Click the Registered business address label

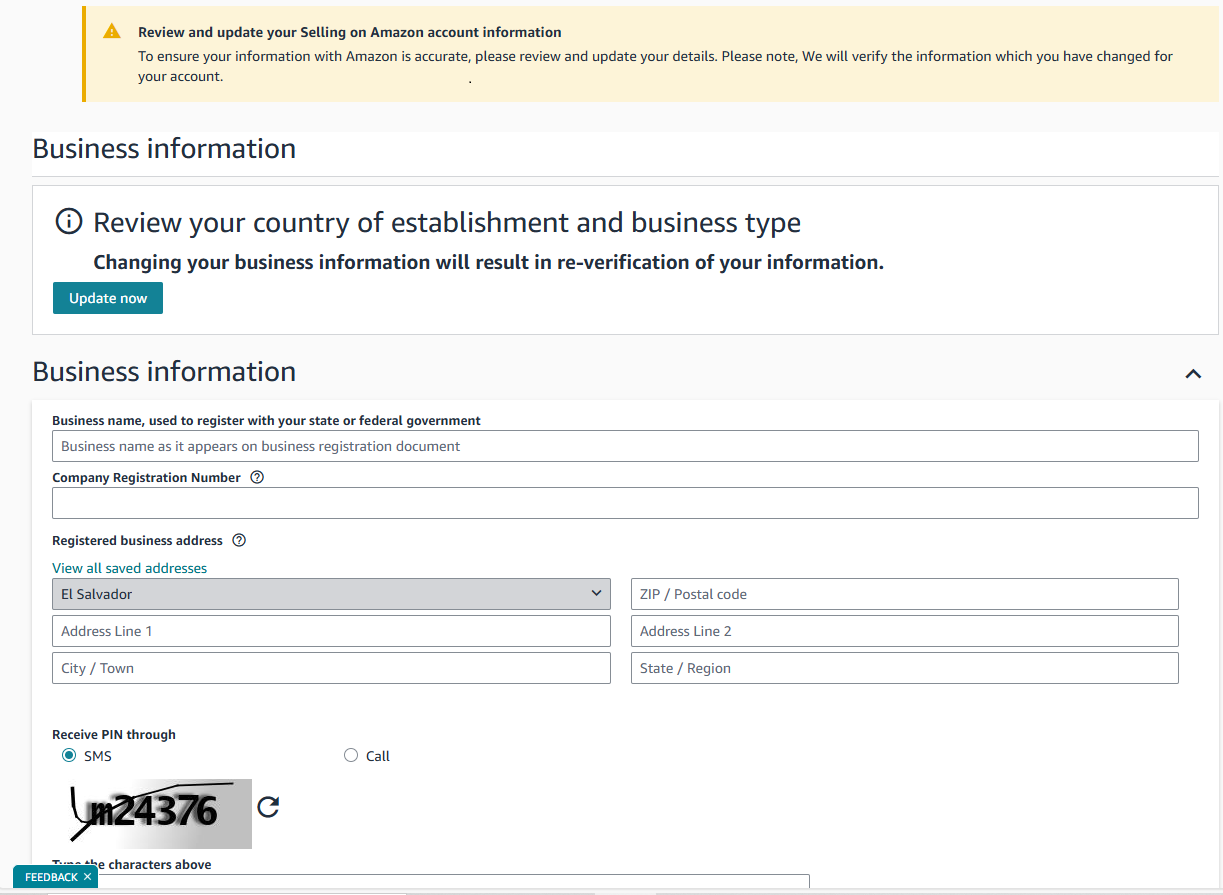(137, 541)
